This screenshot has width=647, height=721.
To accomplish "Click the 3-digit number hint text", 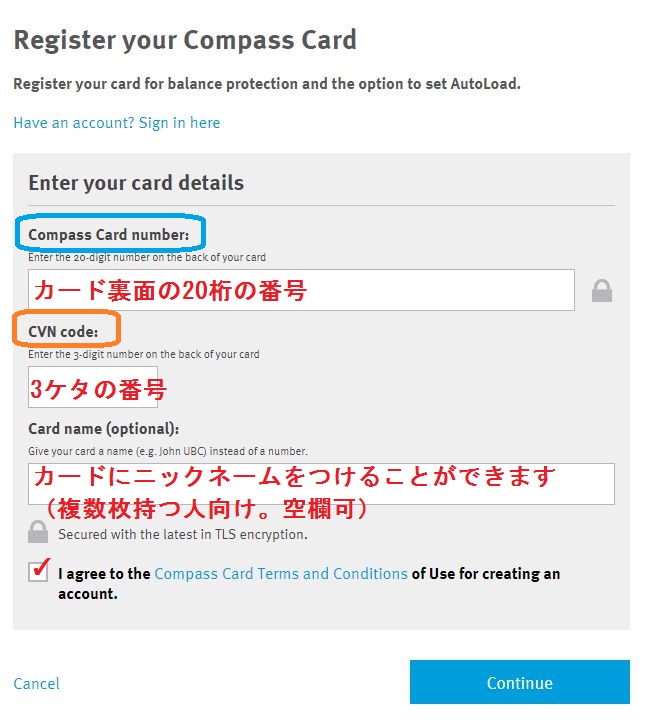I will (144, 354).
